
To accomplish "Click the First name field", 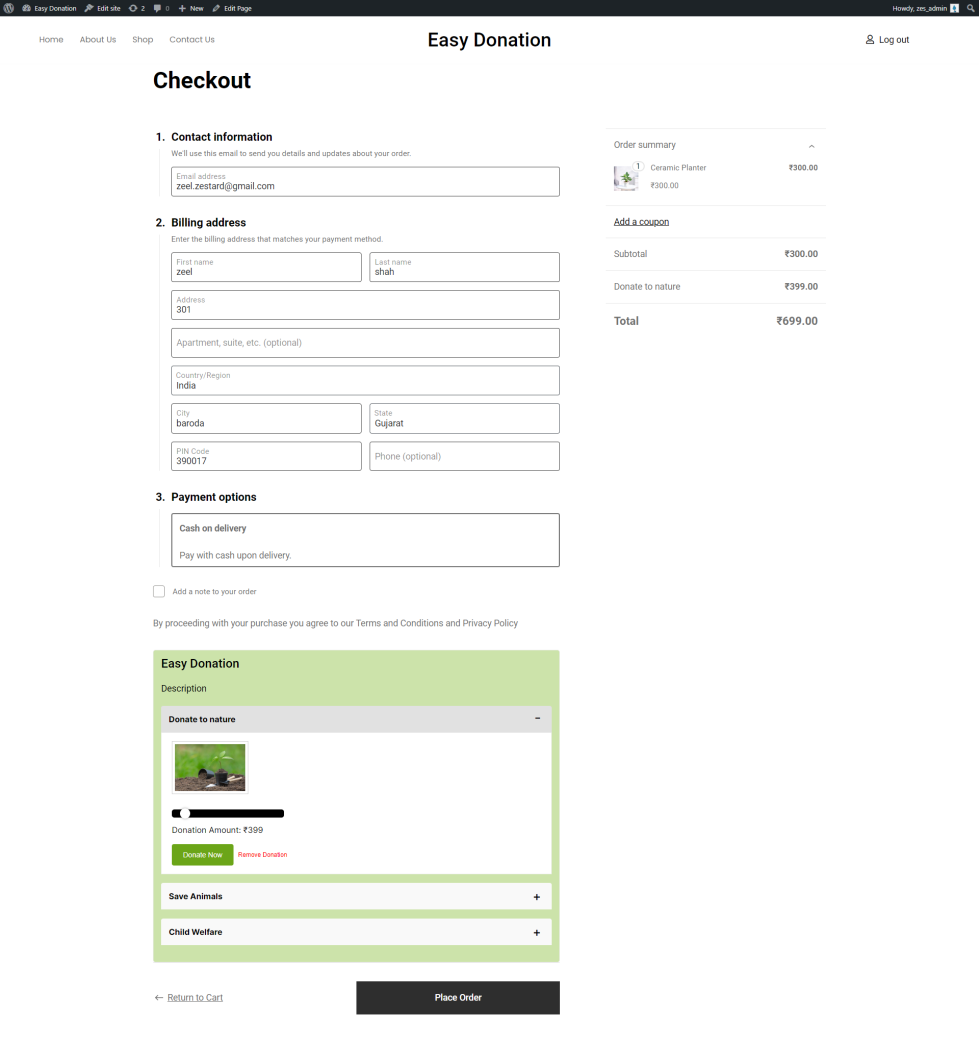I will pyautogui.click(x=266, y=267).
